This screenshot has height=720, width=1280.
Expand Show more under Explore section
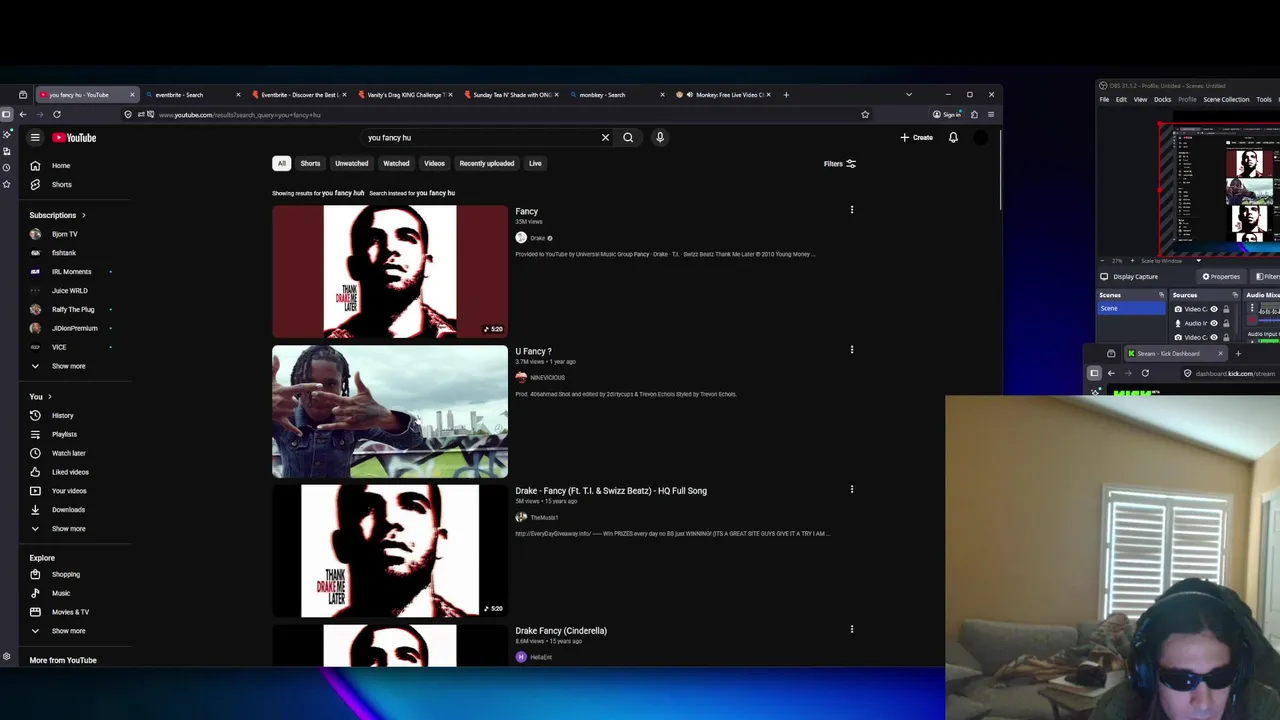point(68,631)
